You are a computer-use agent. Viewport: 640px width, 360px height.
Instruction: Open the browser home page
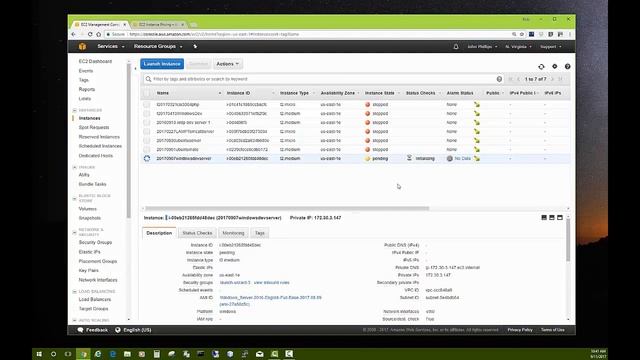tap(98, 34)
